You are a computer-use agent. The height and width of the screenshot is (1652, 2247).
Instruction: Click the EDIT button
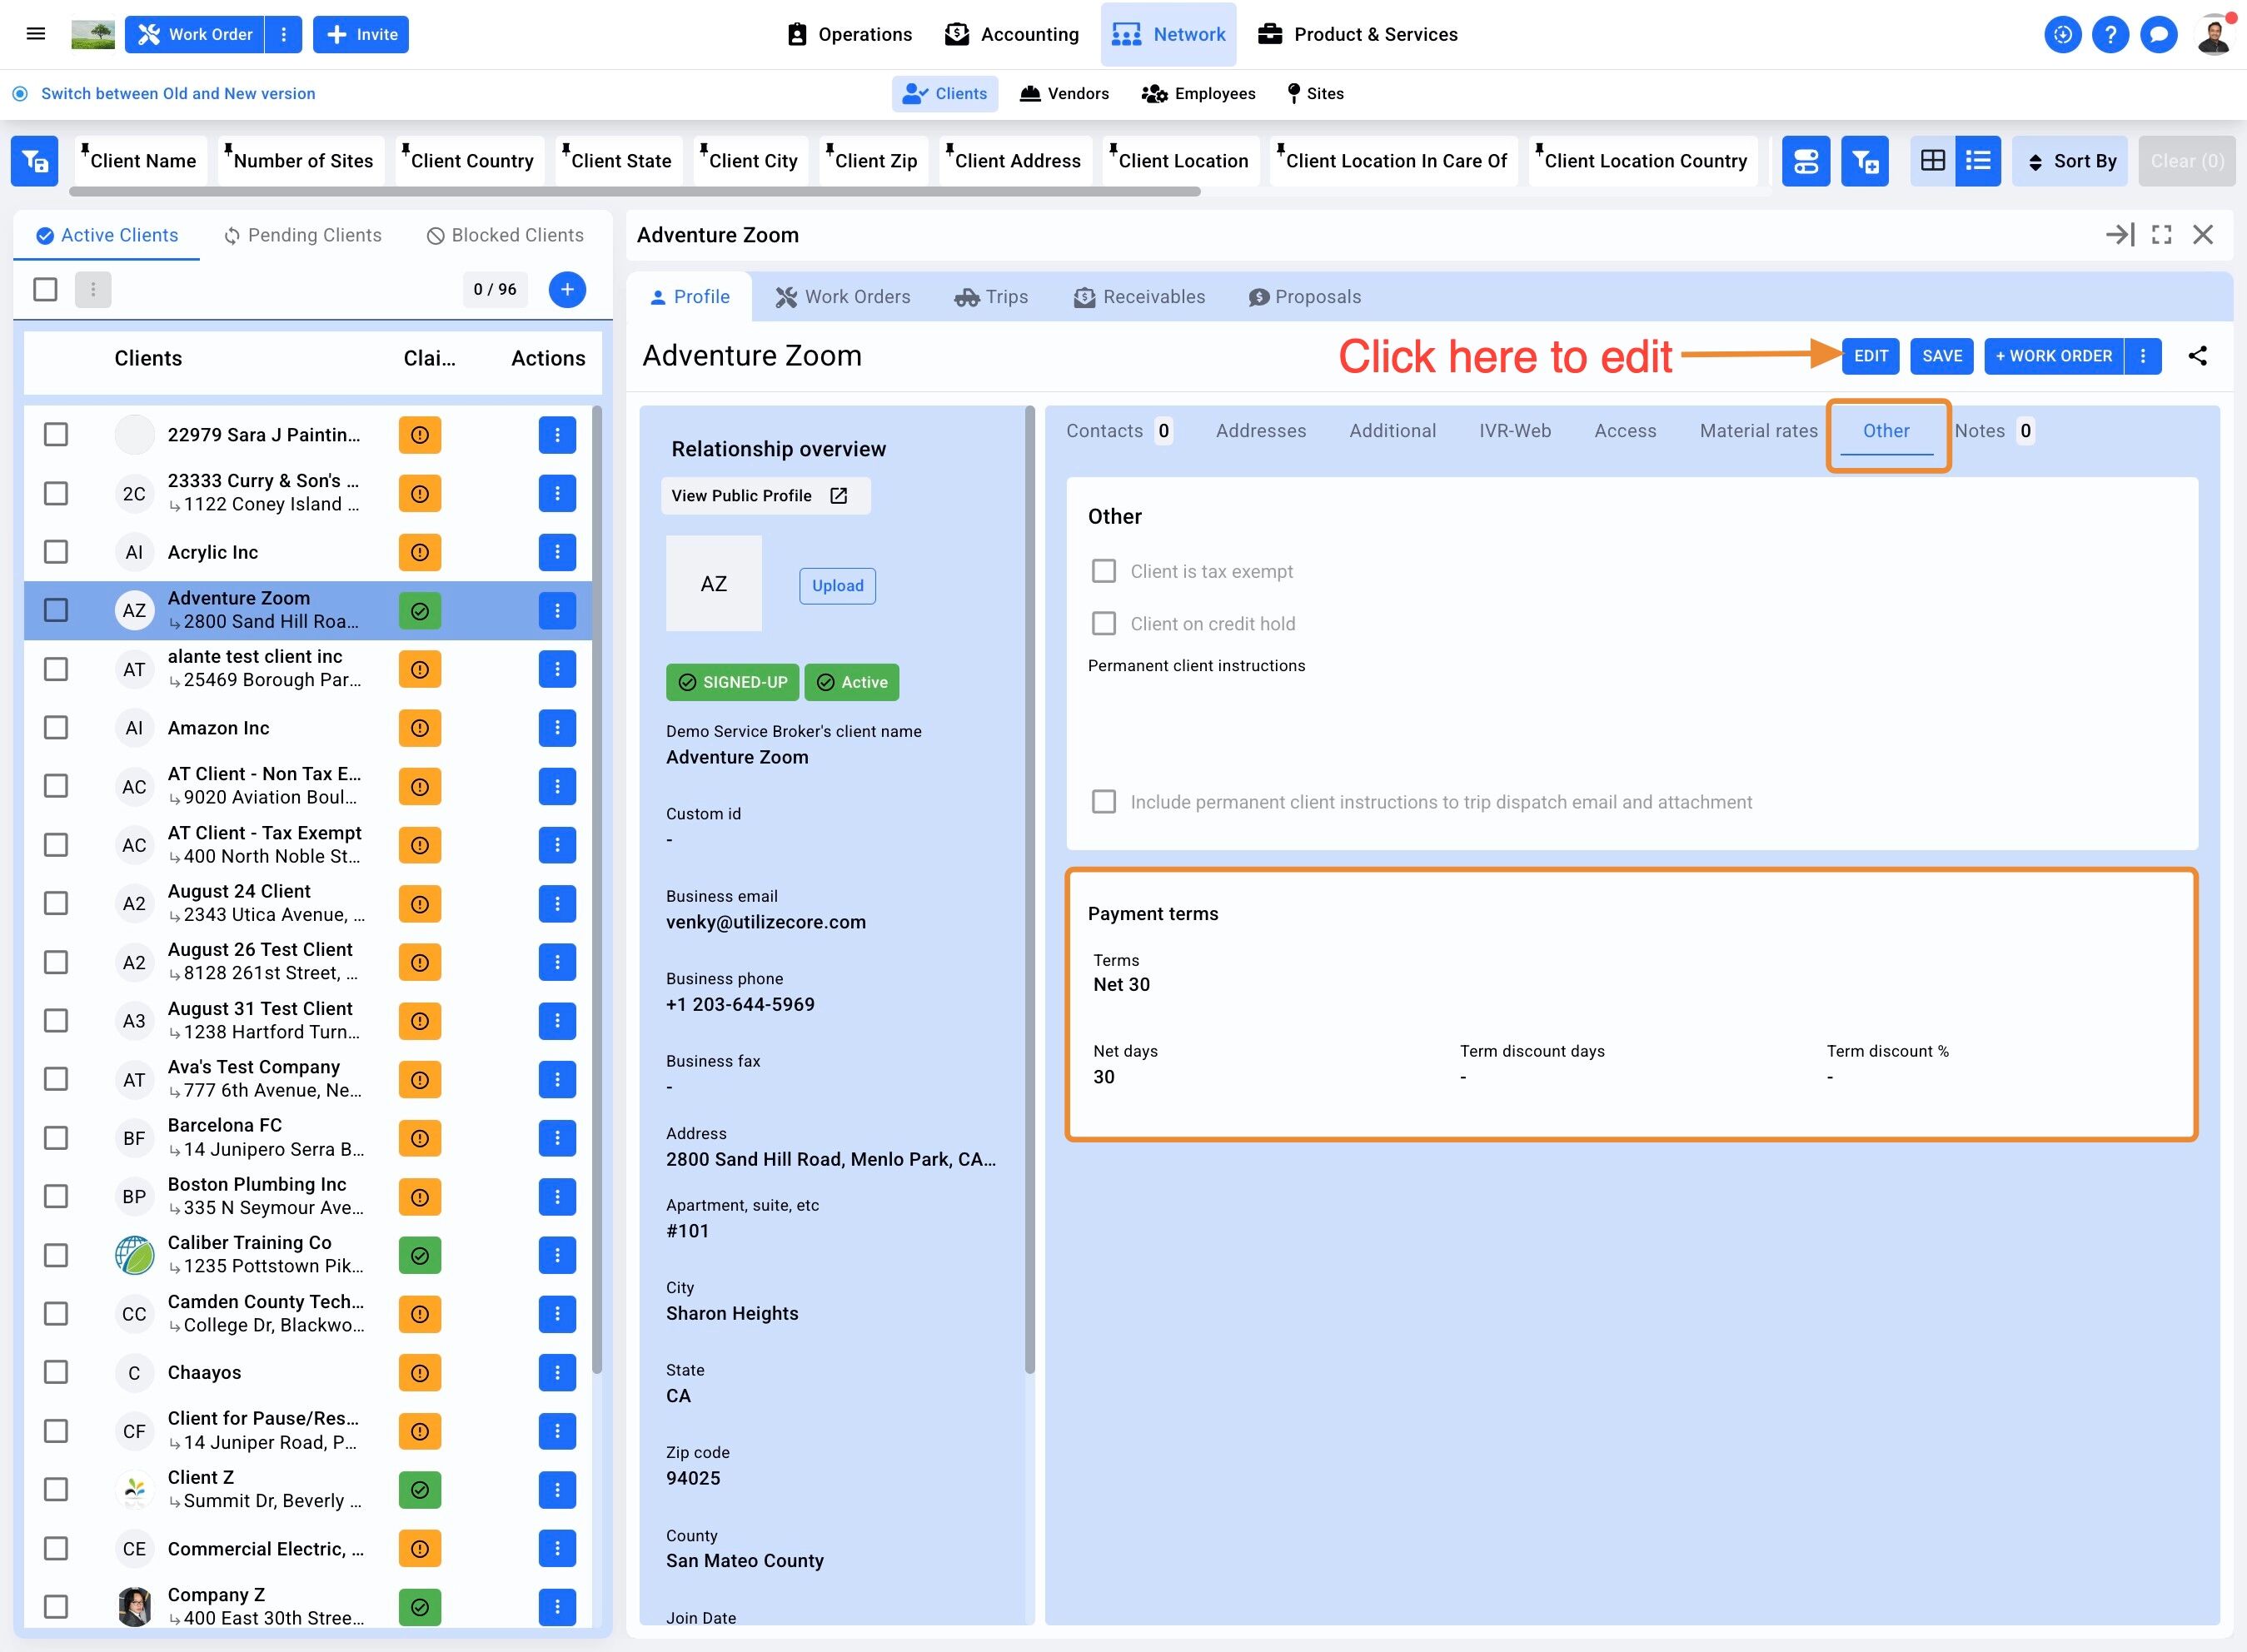click(x=1870, y=356)
